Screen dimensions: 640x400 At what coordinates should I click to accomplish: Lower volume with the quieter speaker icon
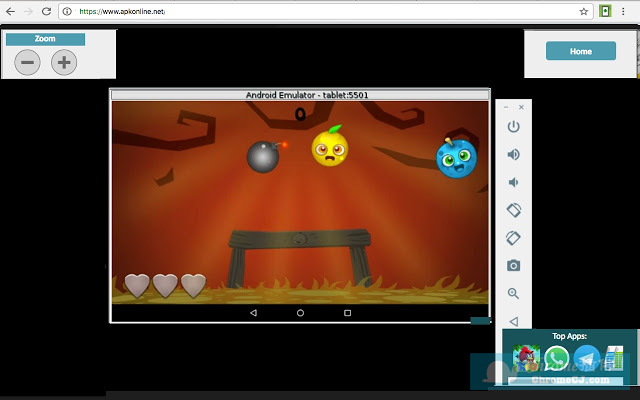(513, 182)
